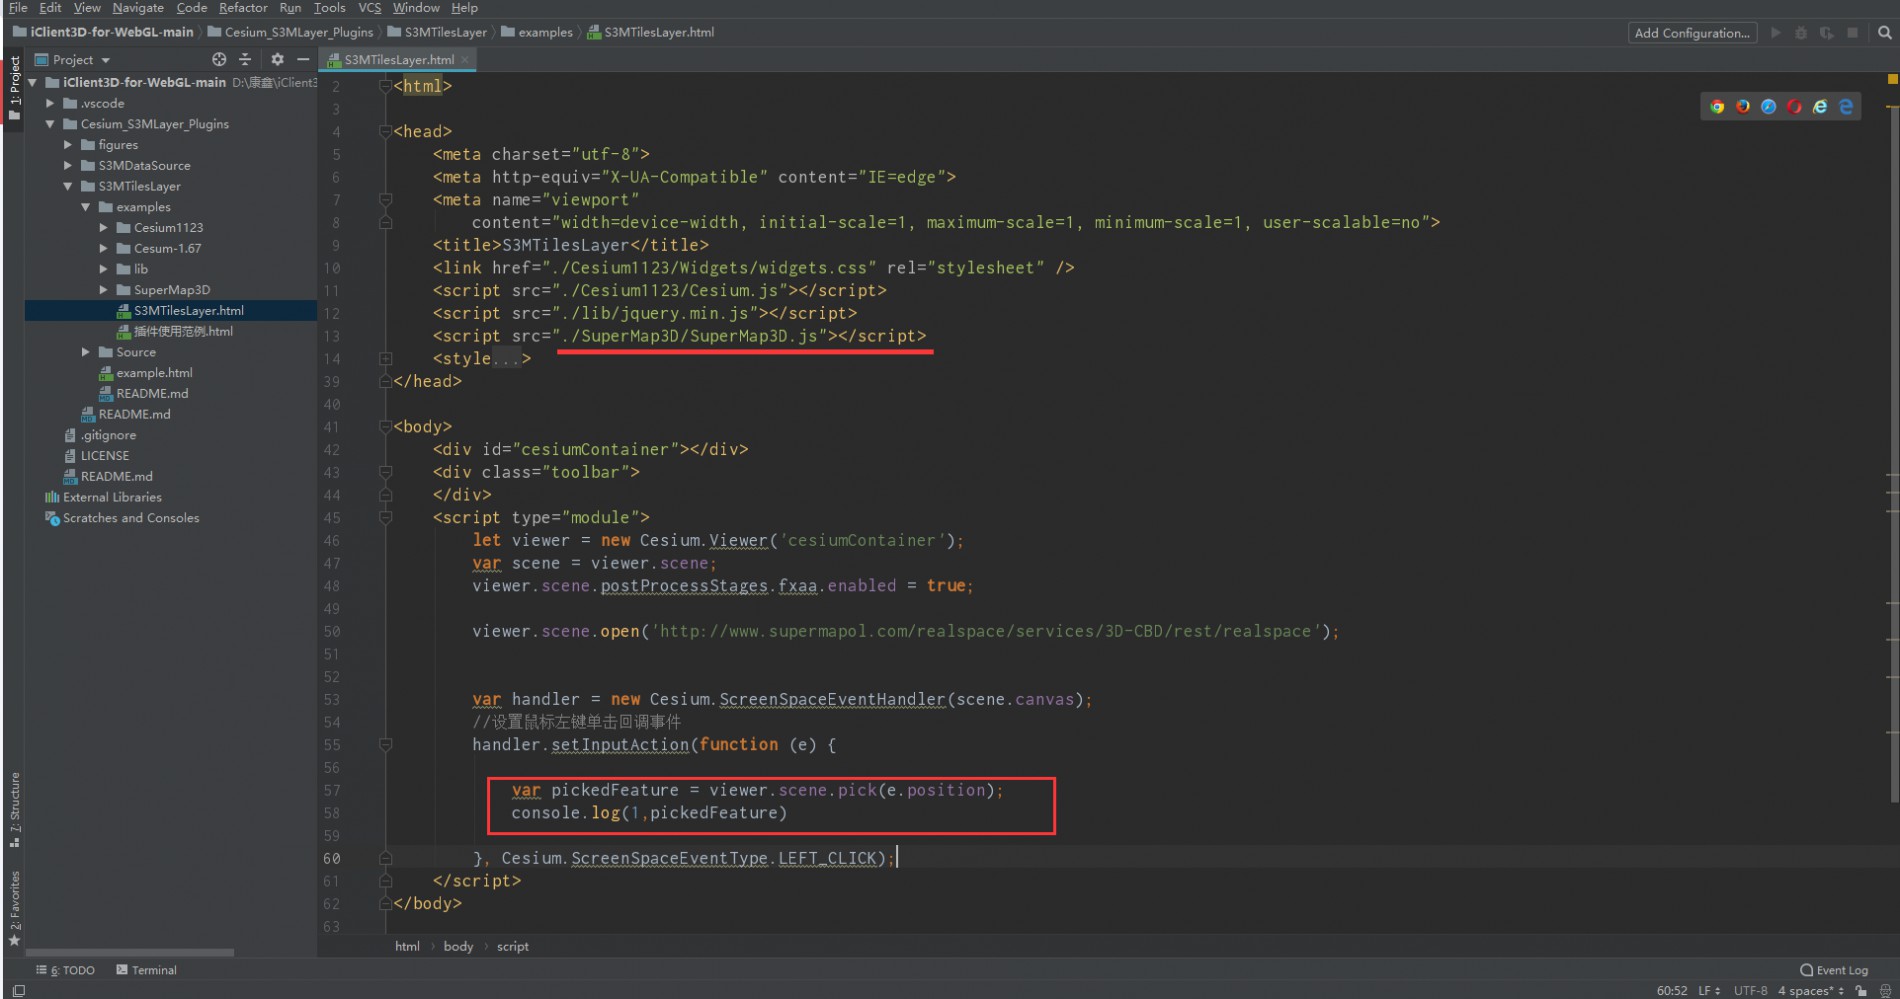Open the 6: TODO tool window
Screen dimensions: 1900x999
pos(65,970)
